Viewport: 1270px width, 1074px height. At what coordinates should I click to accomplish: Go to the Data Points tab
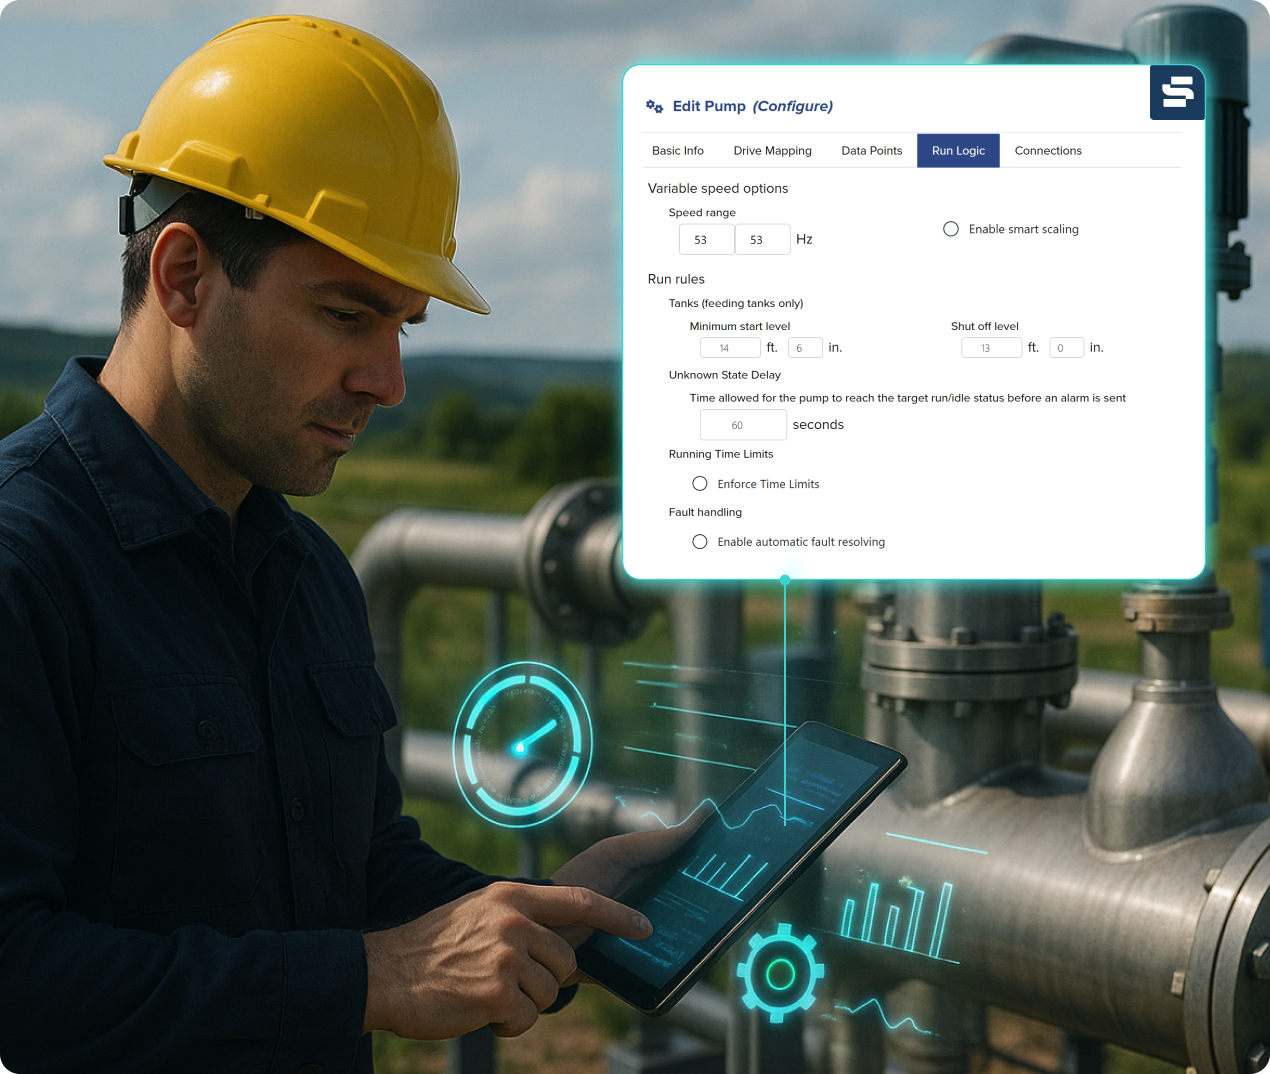click(x=871, y=151)
